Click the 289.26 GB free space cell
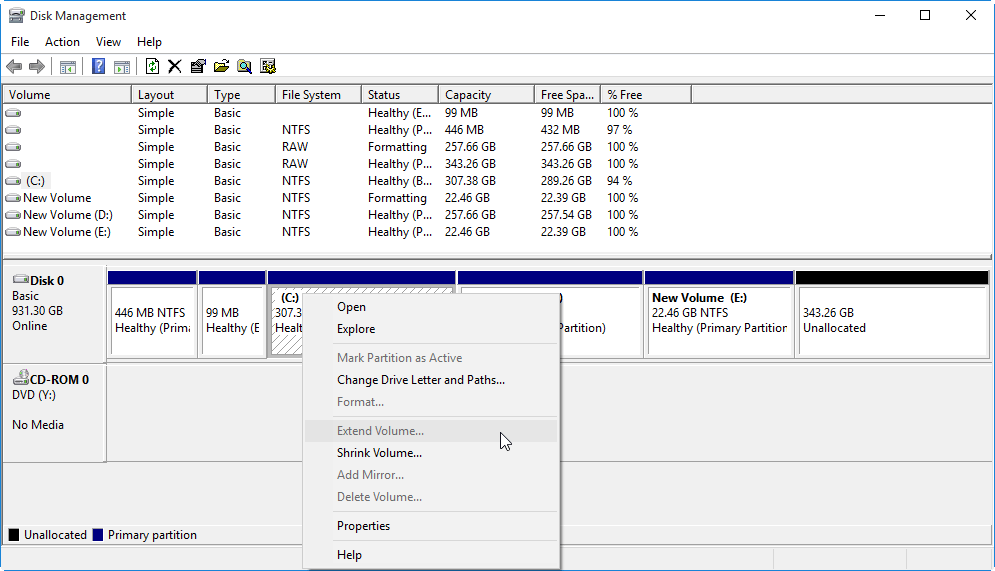 [x=566, y=181]
